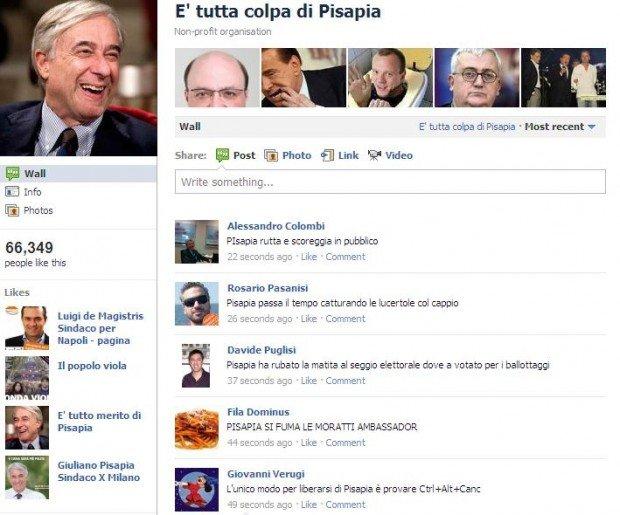
Task: Open Alessandro Colombi's profile link
Action: [x=276, y=226]
